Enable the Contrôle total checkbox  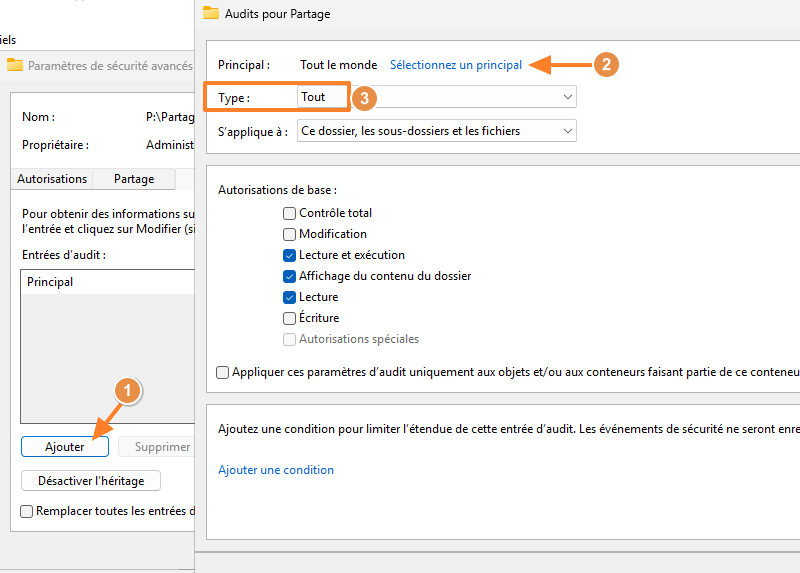(290, 213)
